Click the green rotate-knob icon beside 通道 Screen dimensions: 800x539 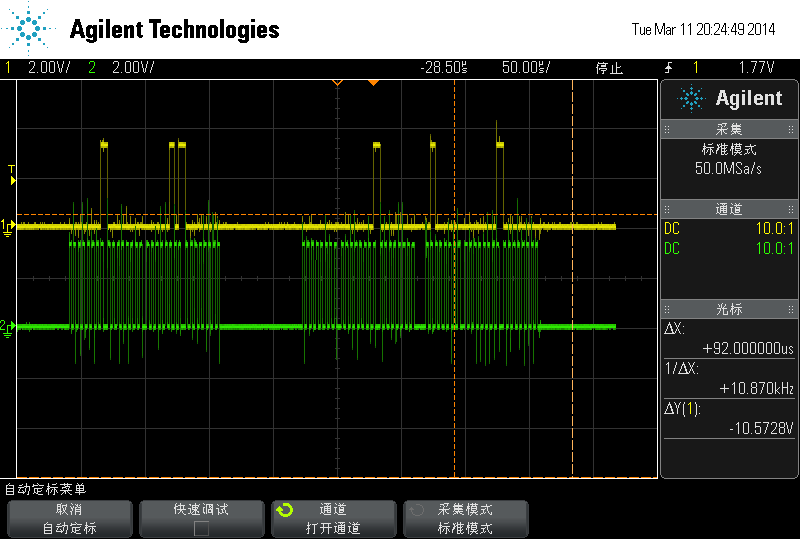click(285, 510)
